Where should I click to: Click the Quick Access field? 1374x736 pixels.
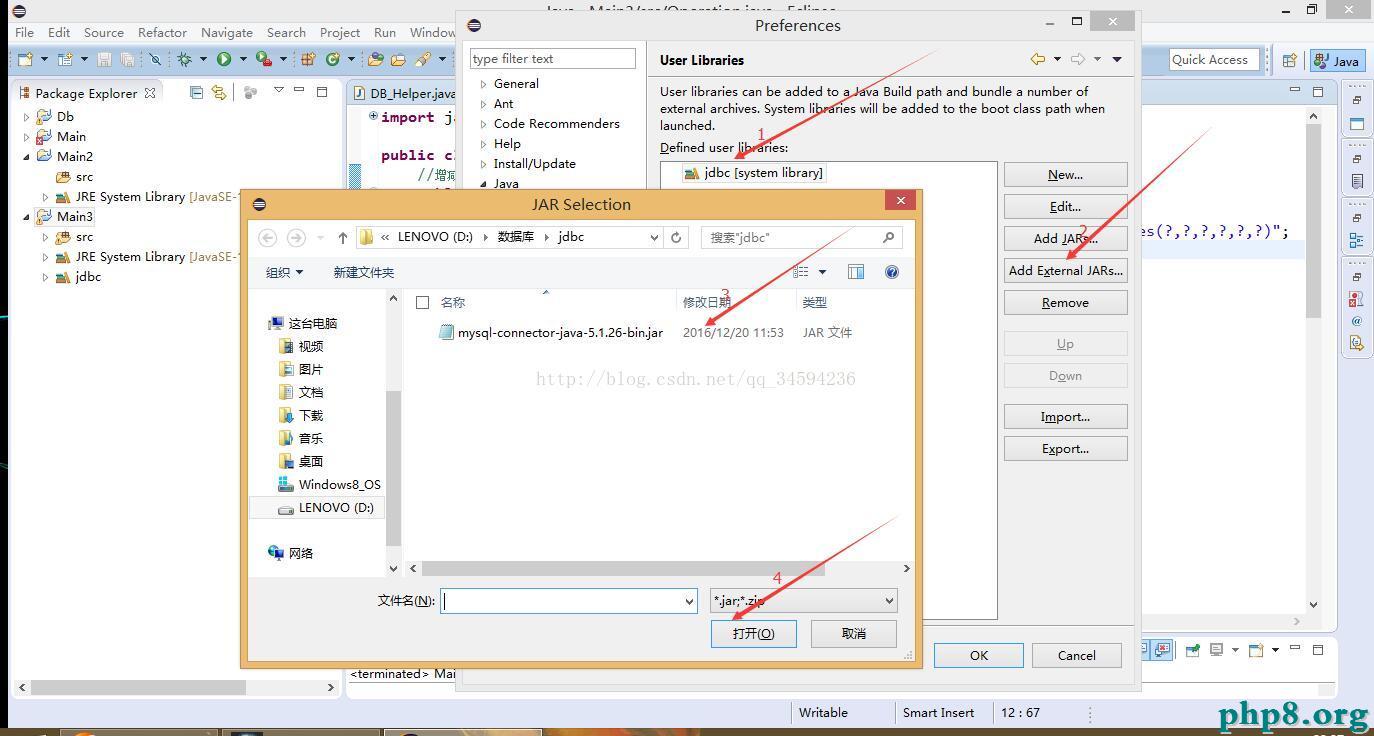[1213, 60]
